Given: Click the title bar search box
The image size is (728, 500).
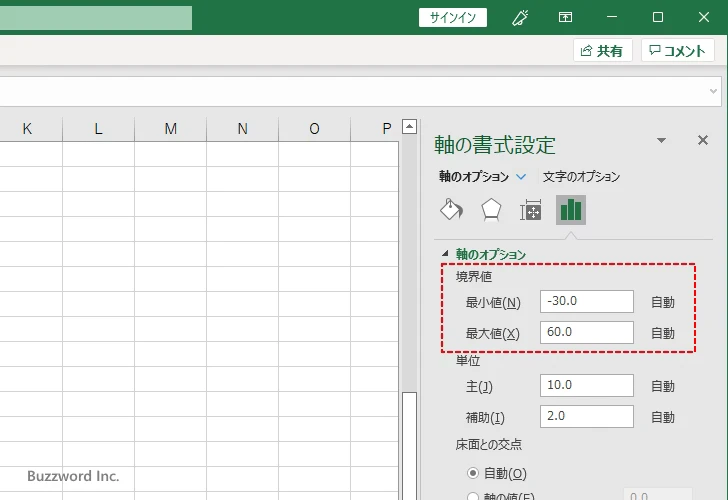Looking at the screenshot, I should [x=96, y=18].
